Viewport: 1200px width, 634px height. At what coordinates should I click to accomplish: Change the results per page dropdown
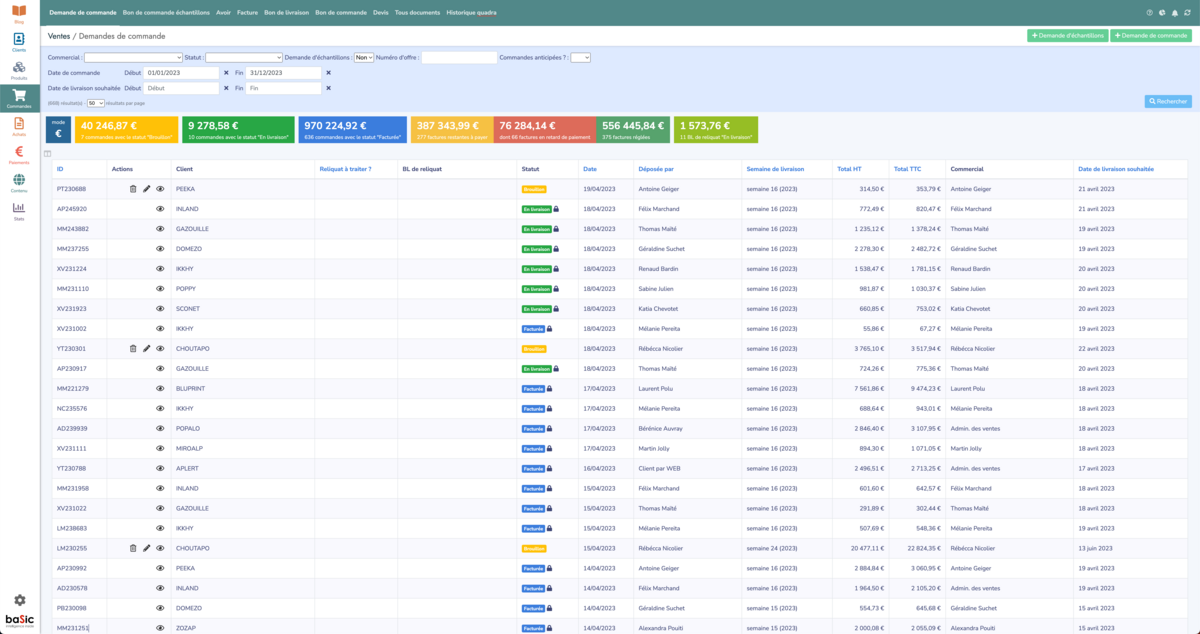pos(96,103)
